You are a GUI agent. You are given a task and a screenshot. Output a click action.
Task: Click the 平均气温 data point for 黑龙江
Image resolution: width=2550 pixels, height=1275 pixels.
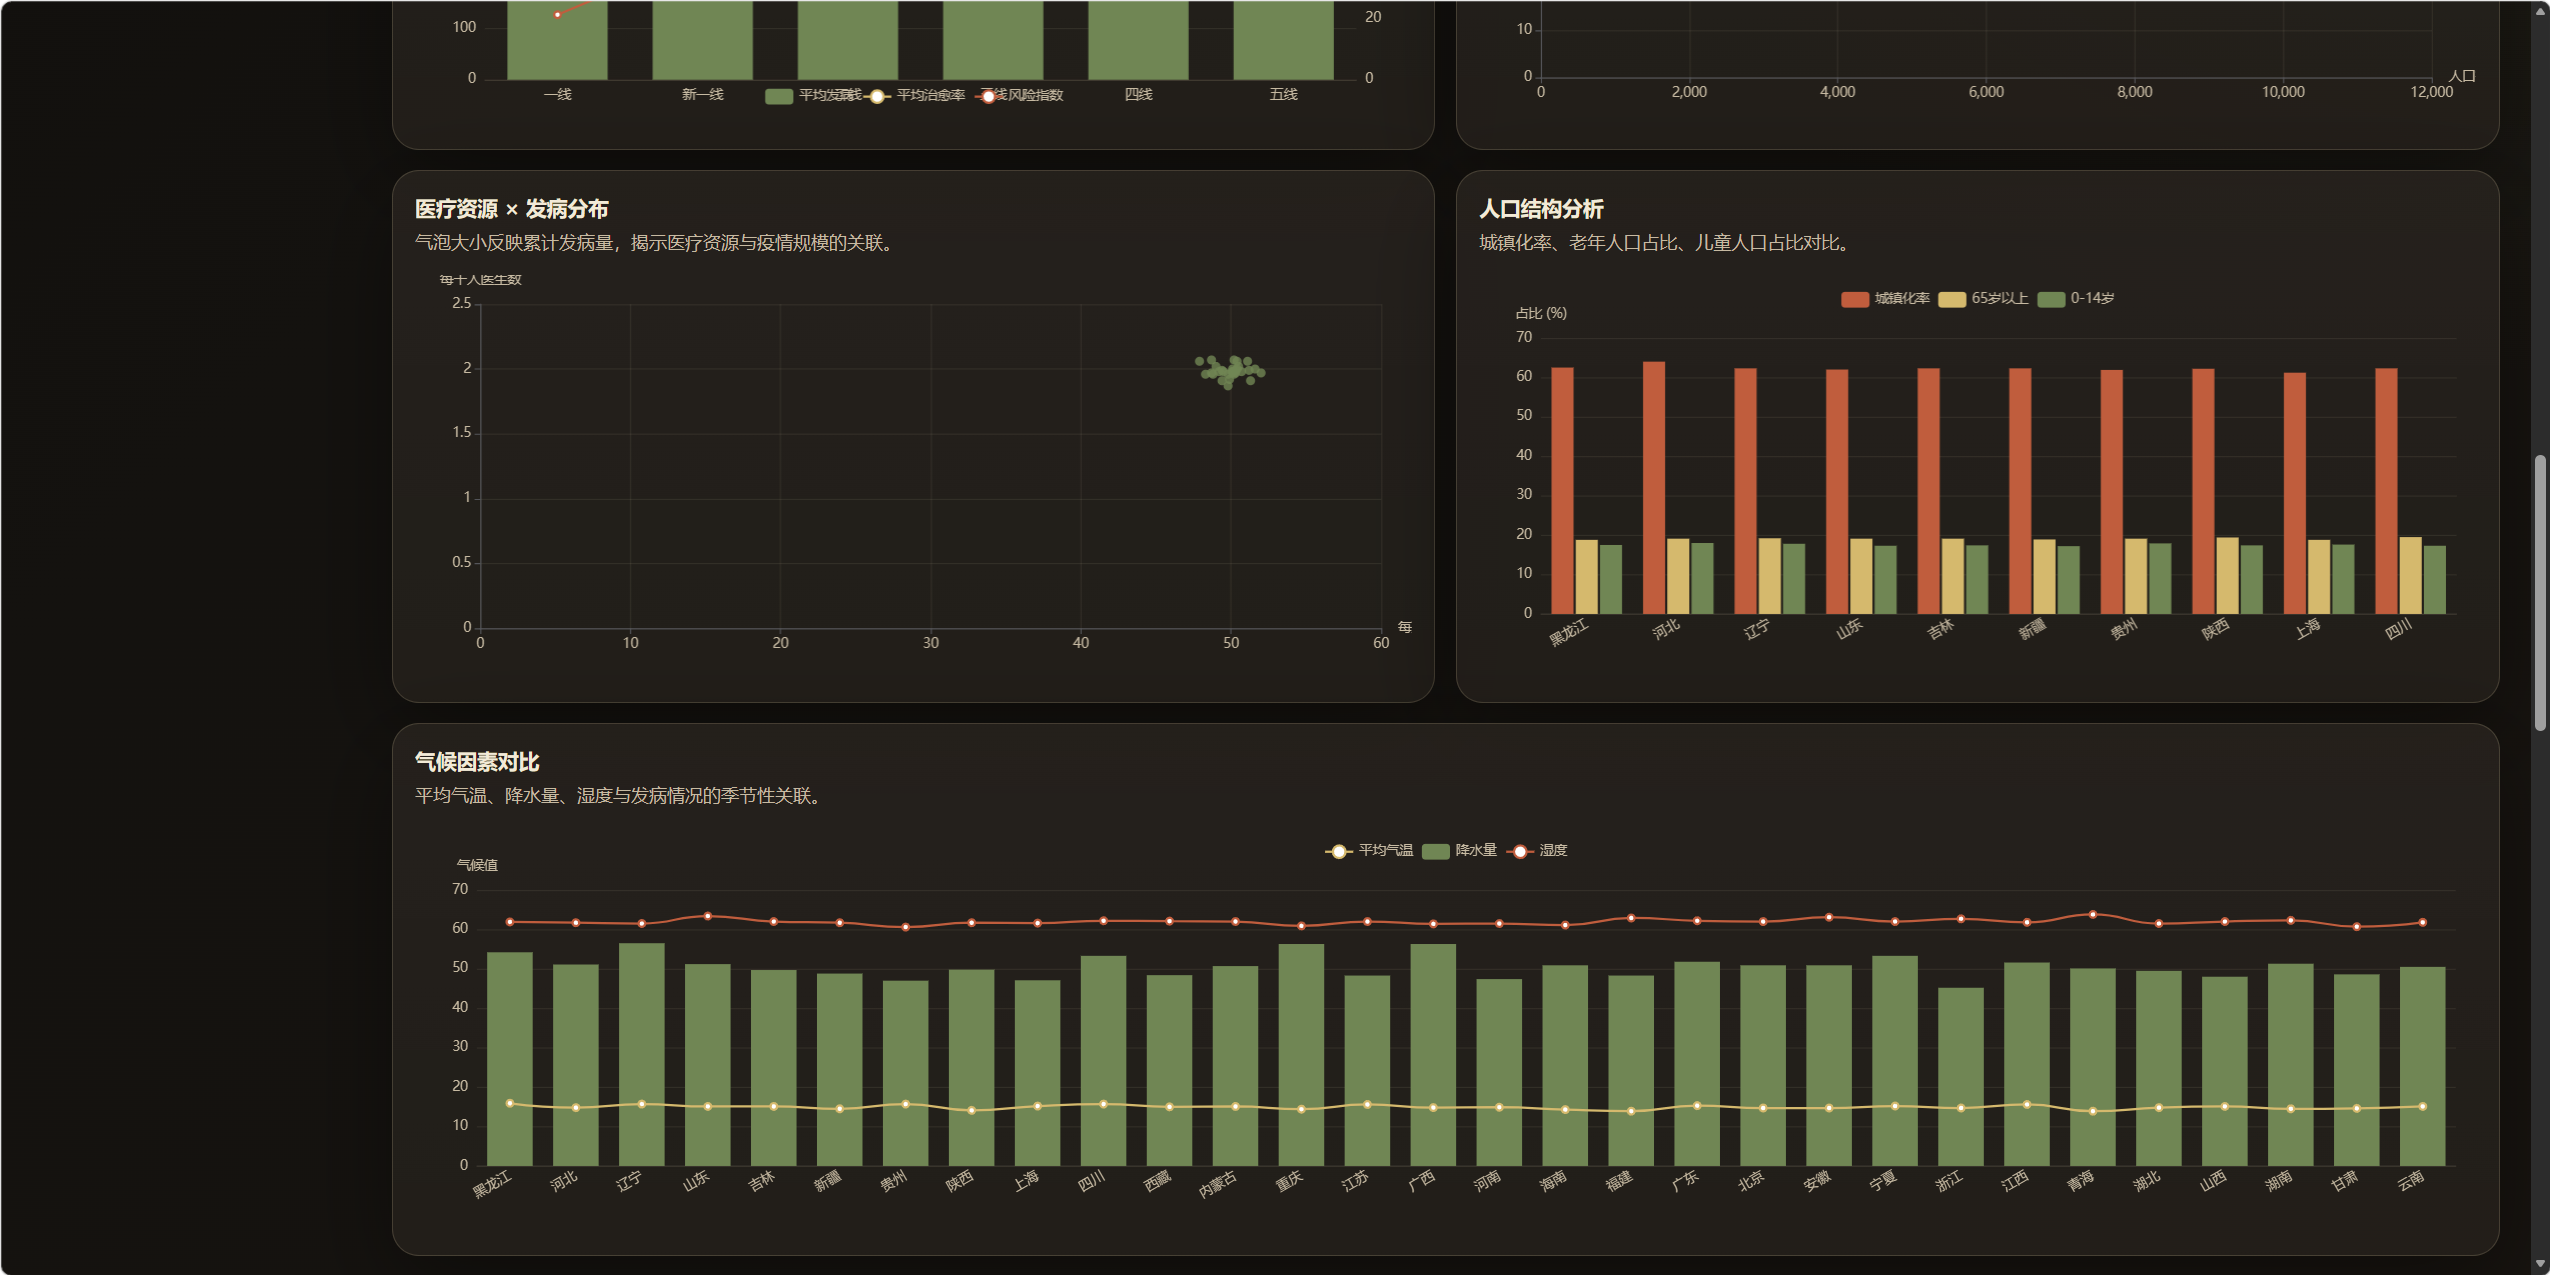(510, 1103)
